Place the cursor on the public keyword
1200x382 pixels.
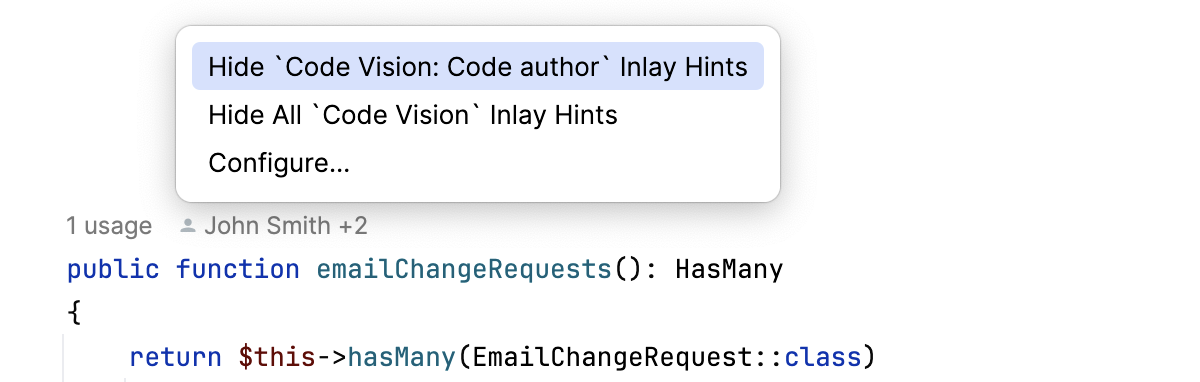pos(112,269)
